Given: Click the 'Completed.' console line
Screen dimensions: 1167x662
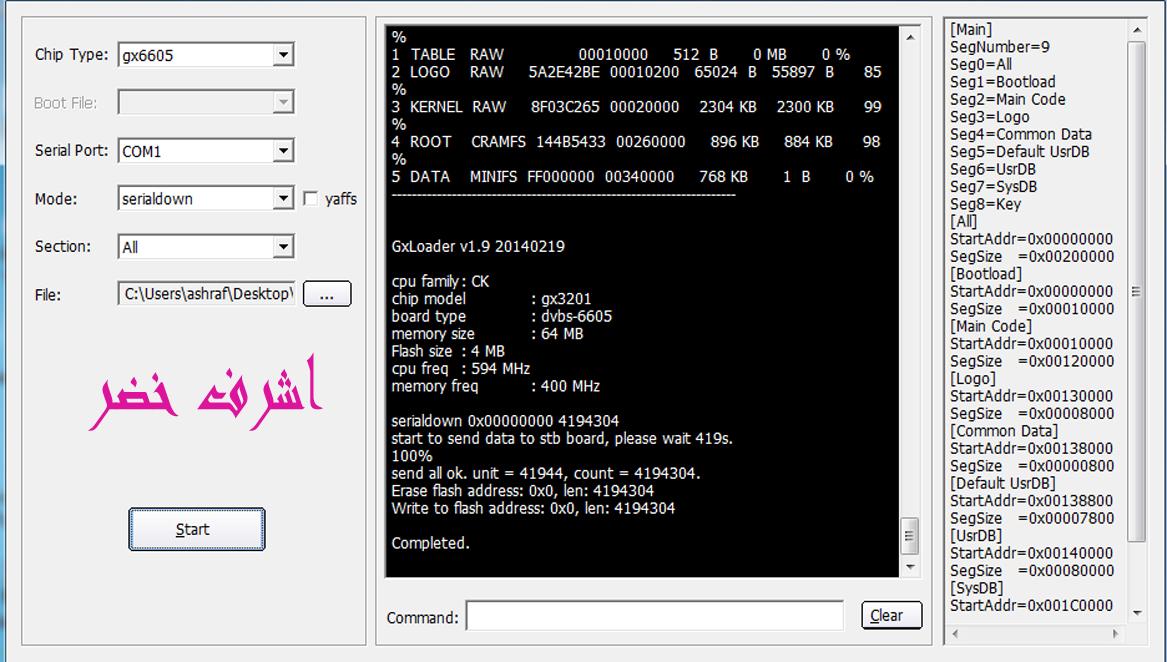Looking at the screenshot, I should 430,543.
